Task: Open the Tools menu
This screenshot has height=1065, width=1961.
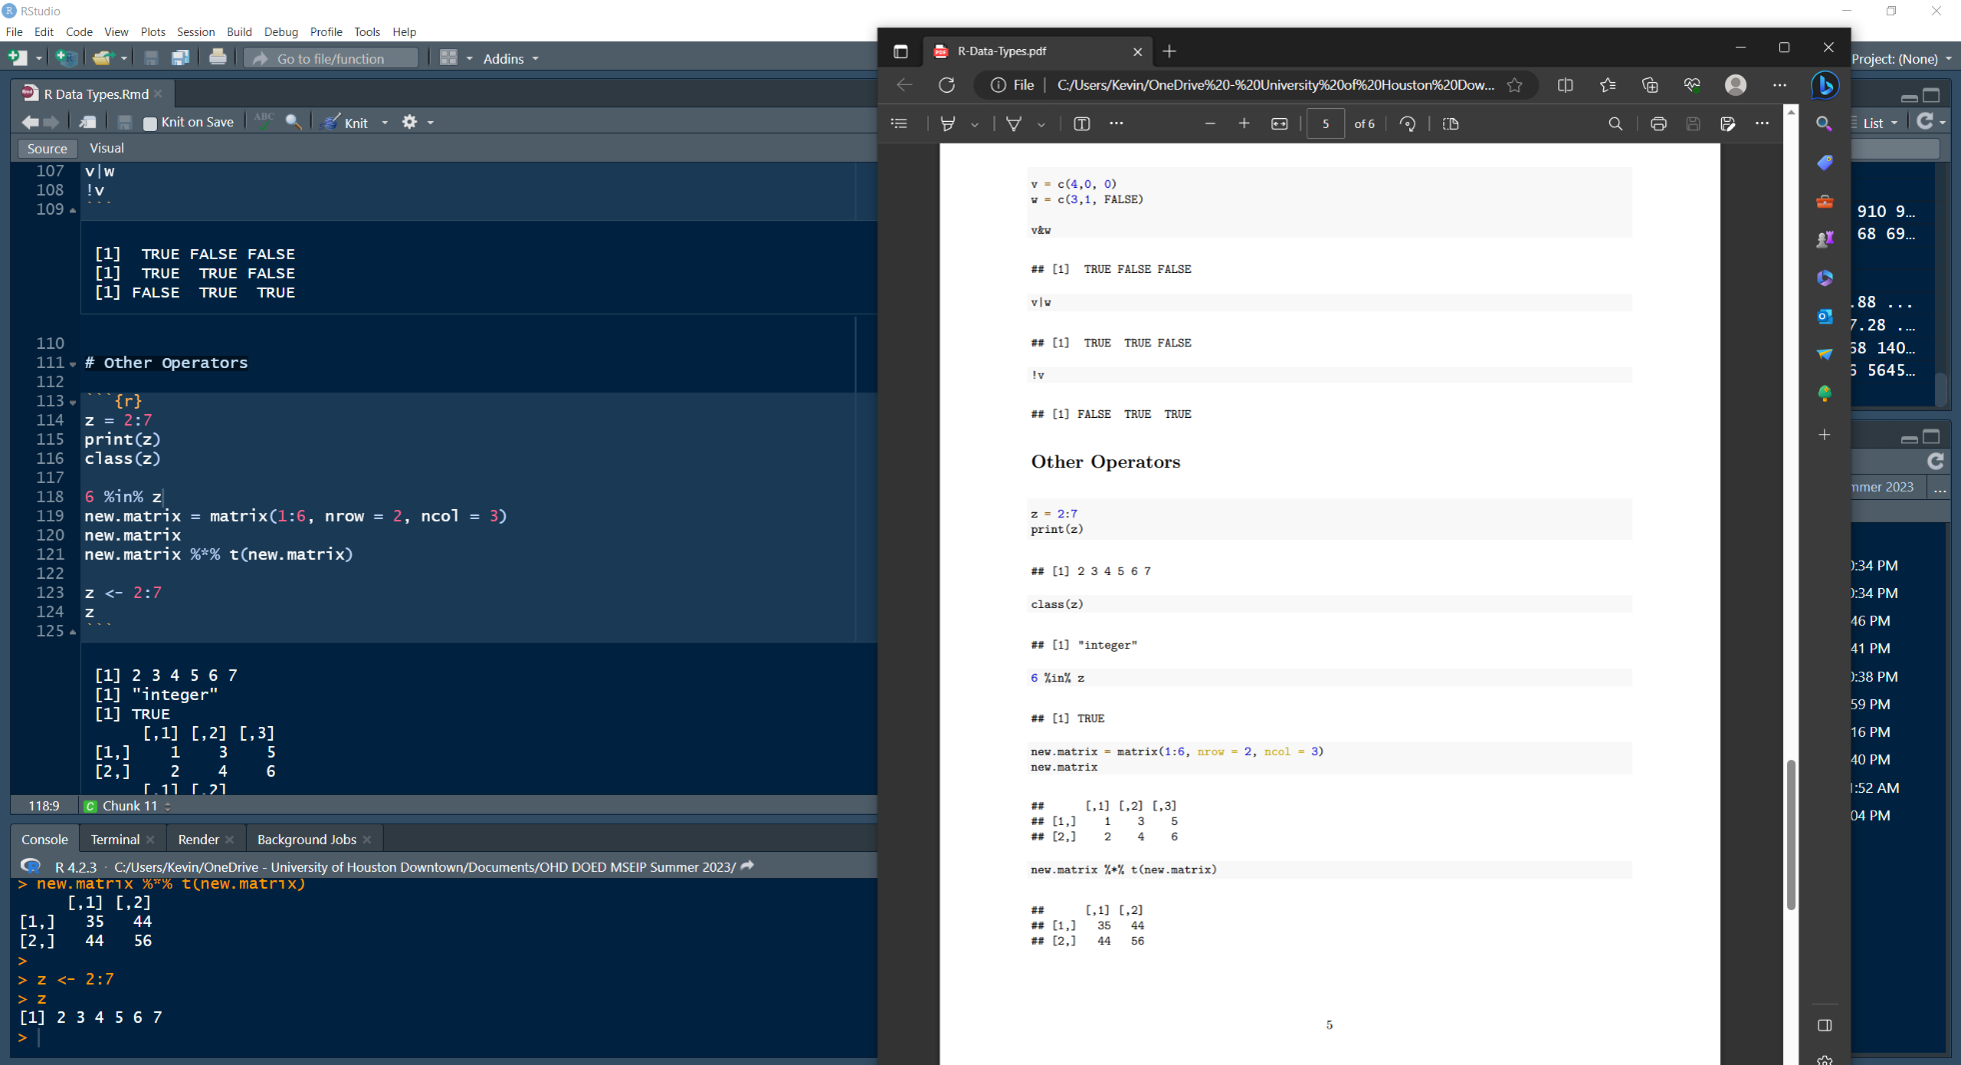Action: 367,32
